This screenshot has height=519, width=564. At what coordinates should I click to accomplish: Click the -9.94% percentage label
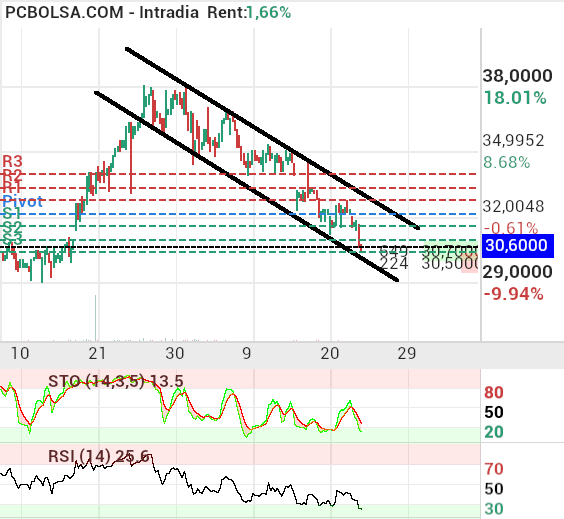pyautogui.click(x=513, y=294)
